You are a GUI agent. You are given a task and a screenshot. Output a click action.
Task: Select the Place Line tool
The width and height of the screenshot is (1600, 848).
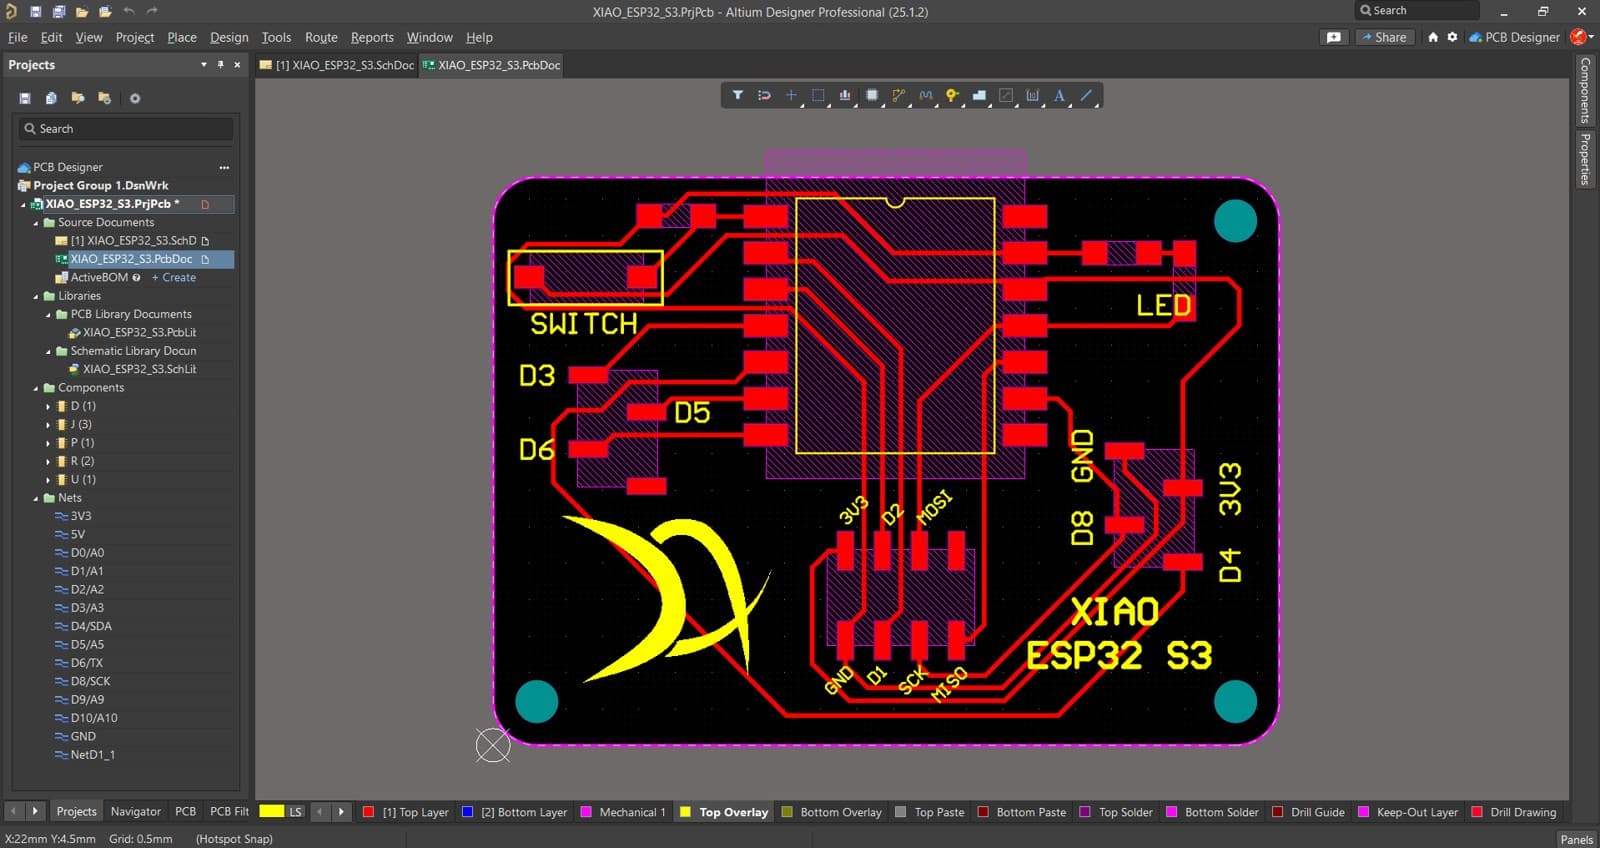pos(1086,96)
